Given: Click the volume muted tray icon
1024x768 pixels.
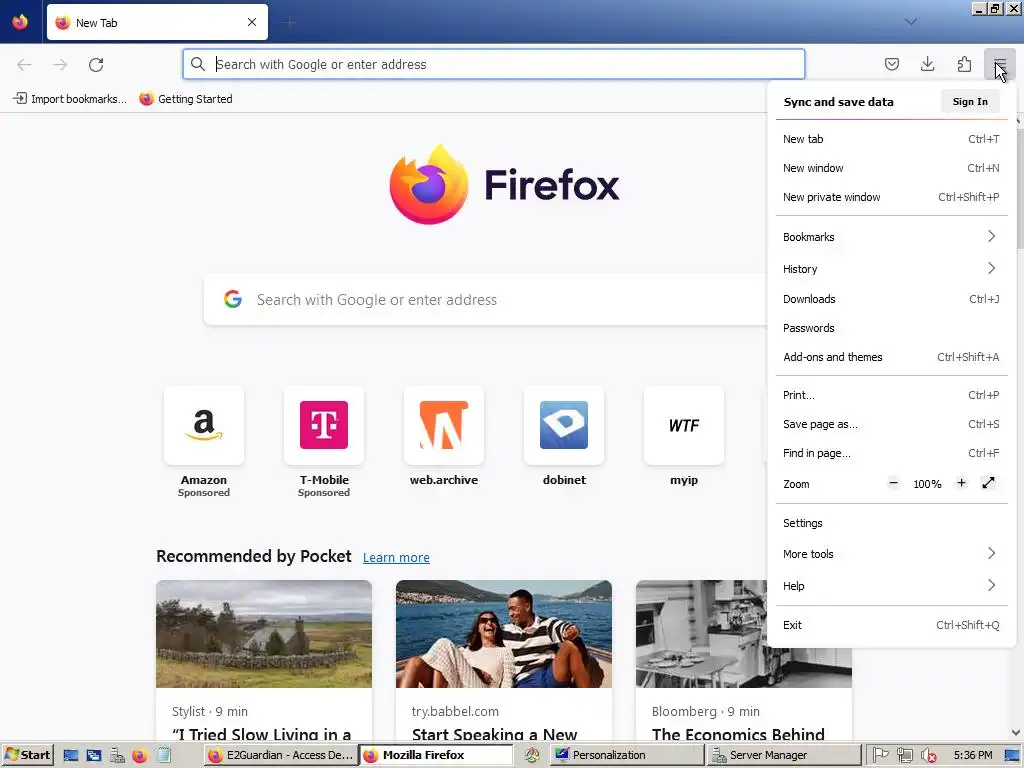Looking at the screenshot, I should tap(928, 756).
